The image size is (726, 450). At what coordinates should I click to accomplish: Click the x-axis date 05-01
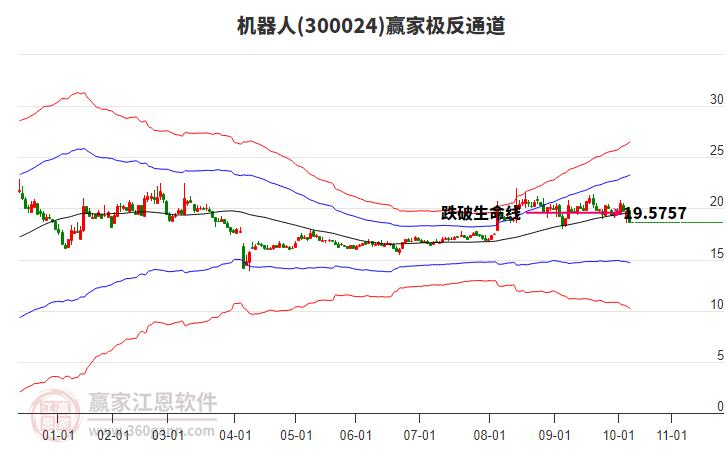296,435
